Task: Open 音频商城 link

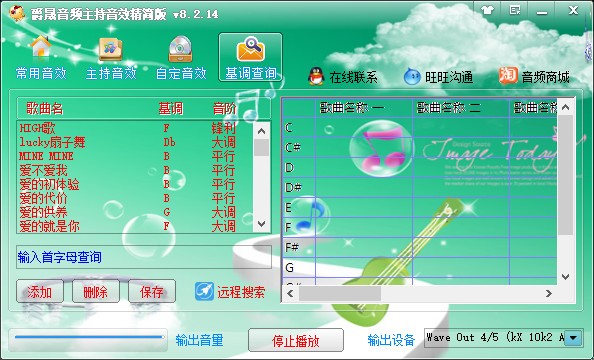Action: [x=545, y=77]
